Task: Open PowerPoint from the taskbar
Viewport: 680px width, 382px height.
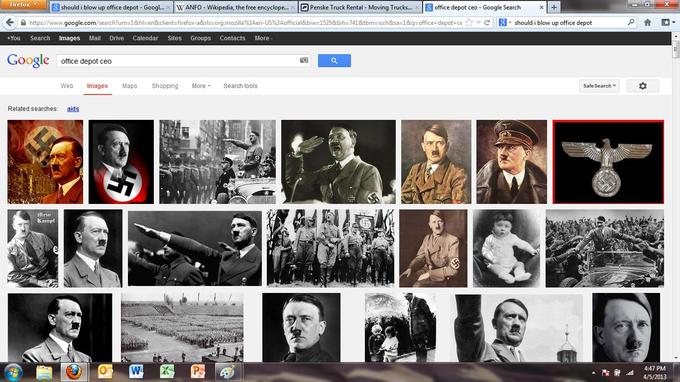Action: (x=198, y=372)
